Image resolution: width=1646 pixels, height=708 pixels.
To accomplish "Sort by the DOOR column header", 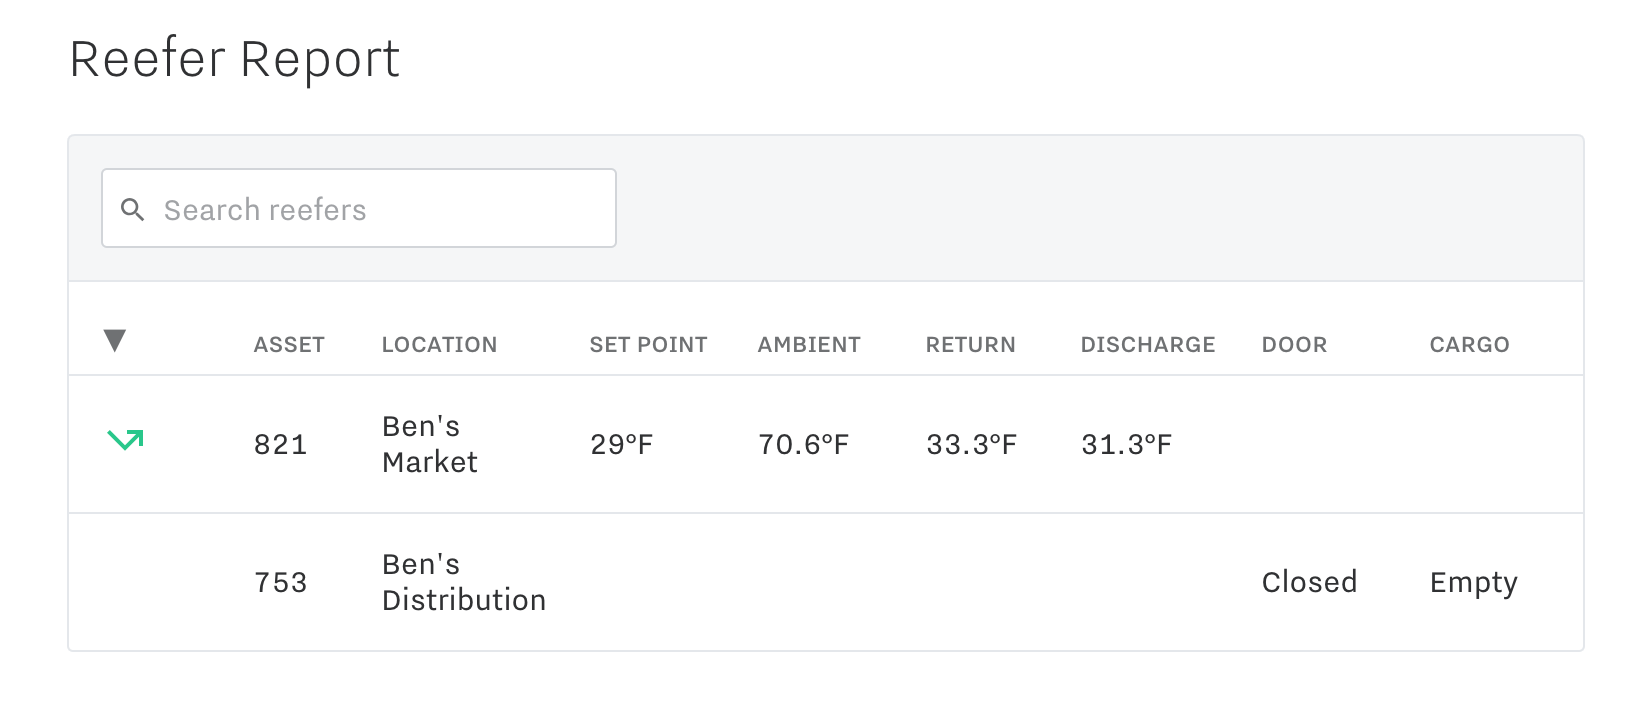I will click(1294, 344).
